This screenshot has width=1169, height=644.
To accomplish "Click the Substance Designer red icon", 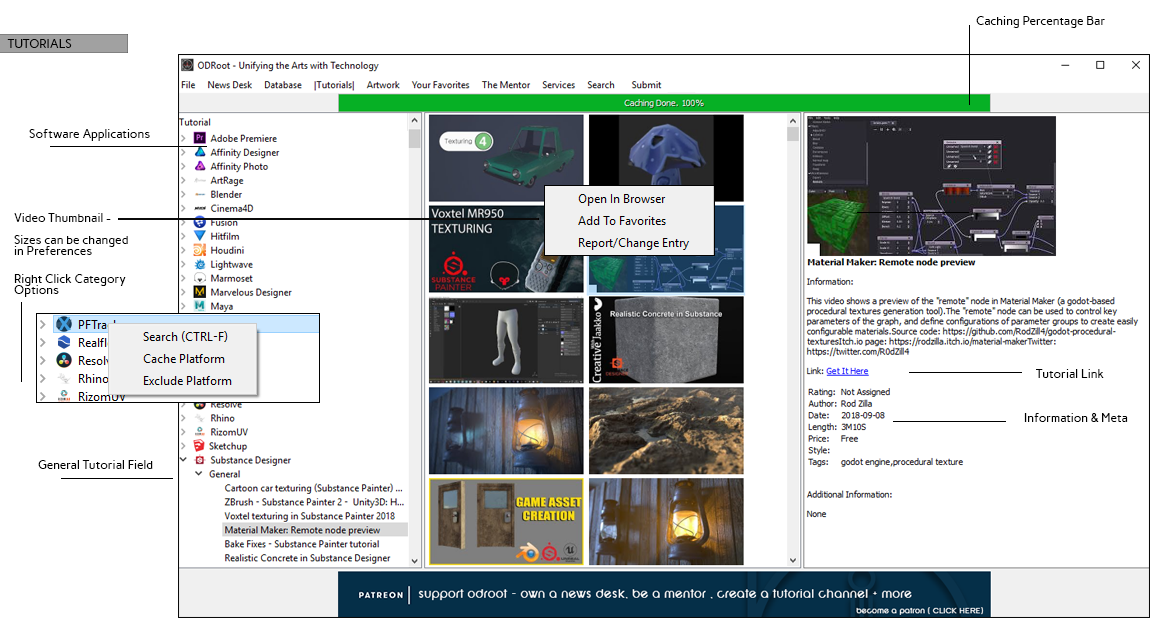I will pos(200,461).
